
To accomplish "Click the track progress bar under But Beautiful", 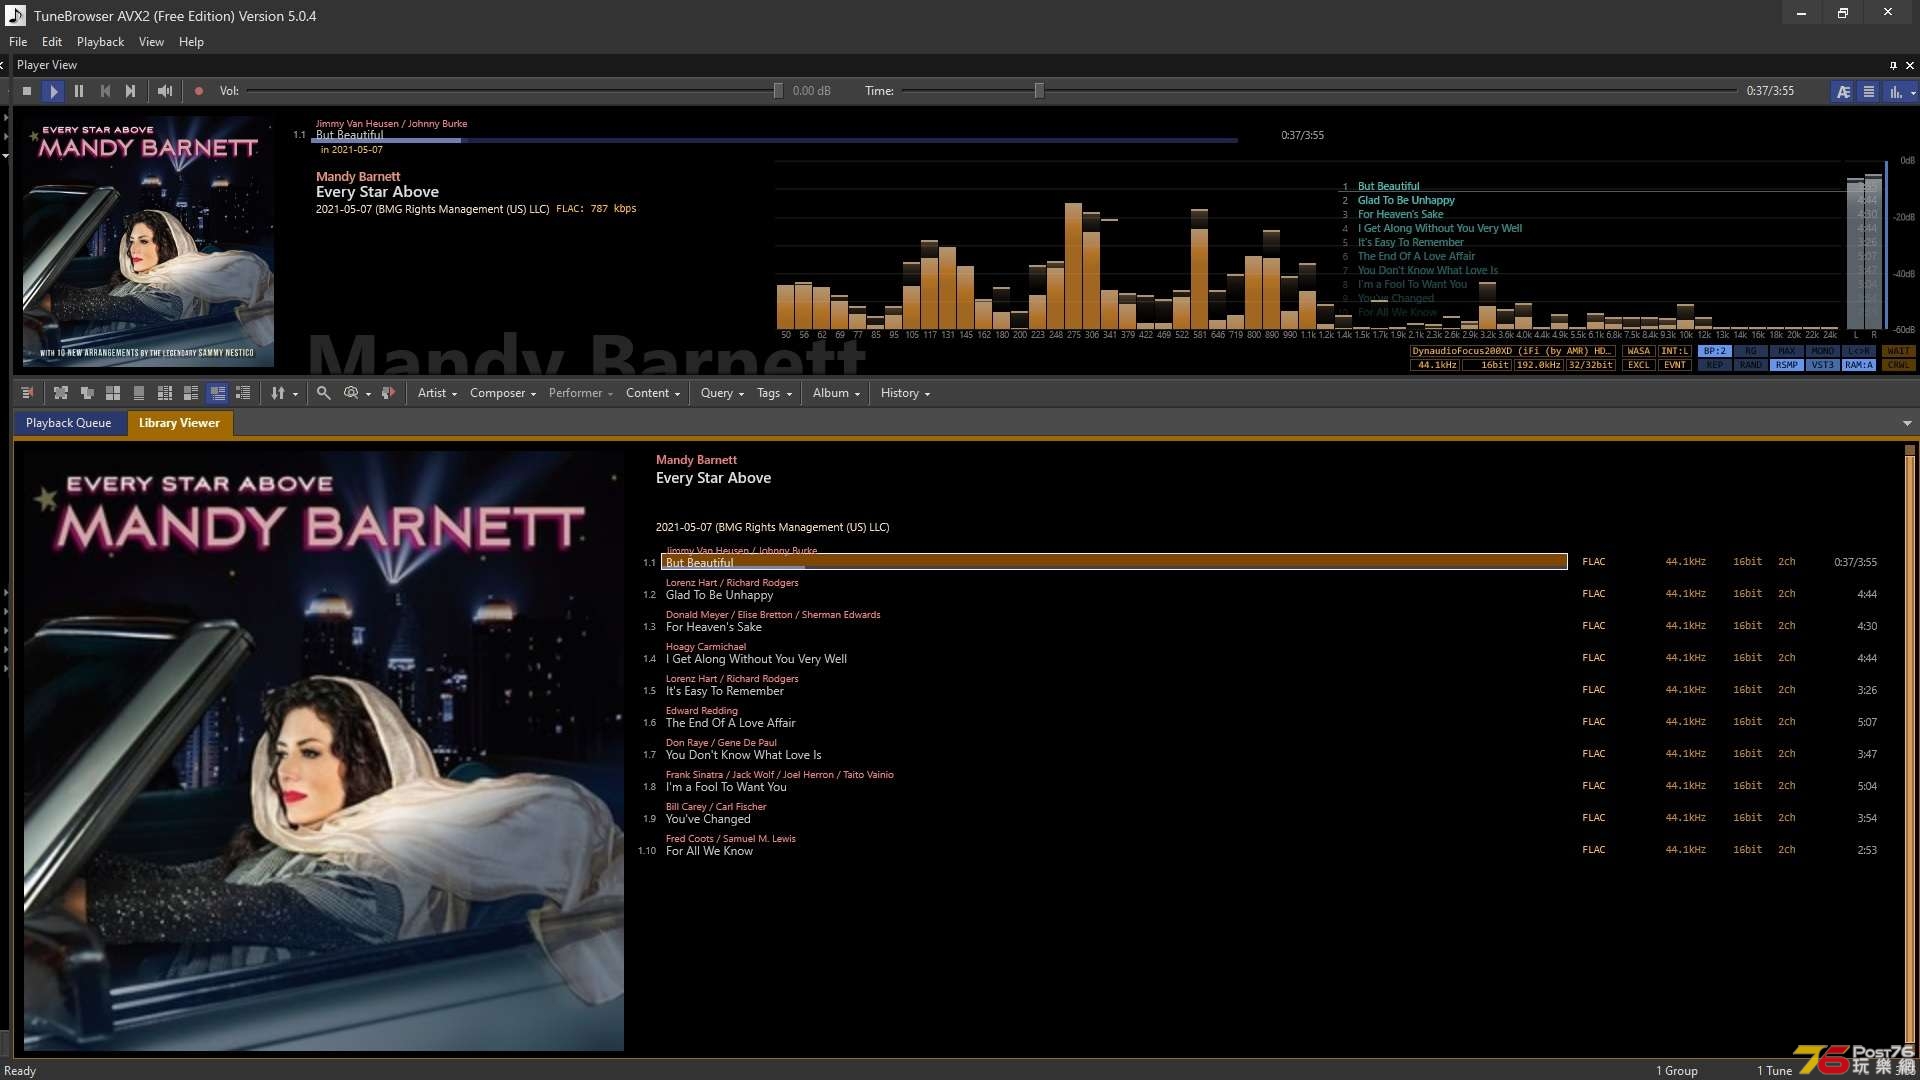I will click(776, 141).
